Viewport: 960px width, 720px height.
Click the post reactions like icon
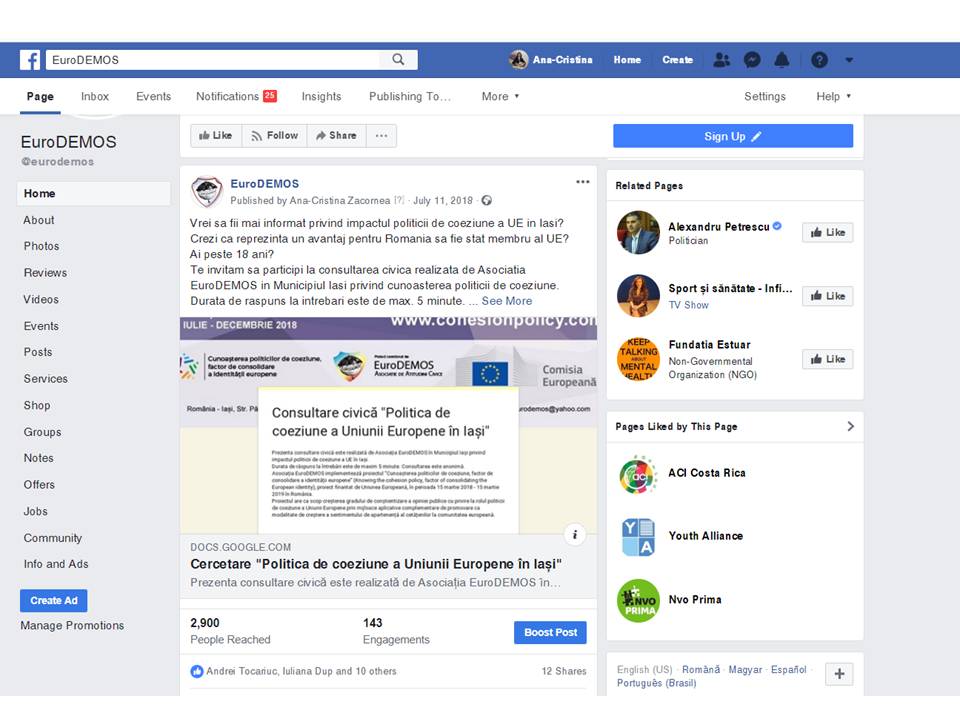pos(197,672)
